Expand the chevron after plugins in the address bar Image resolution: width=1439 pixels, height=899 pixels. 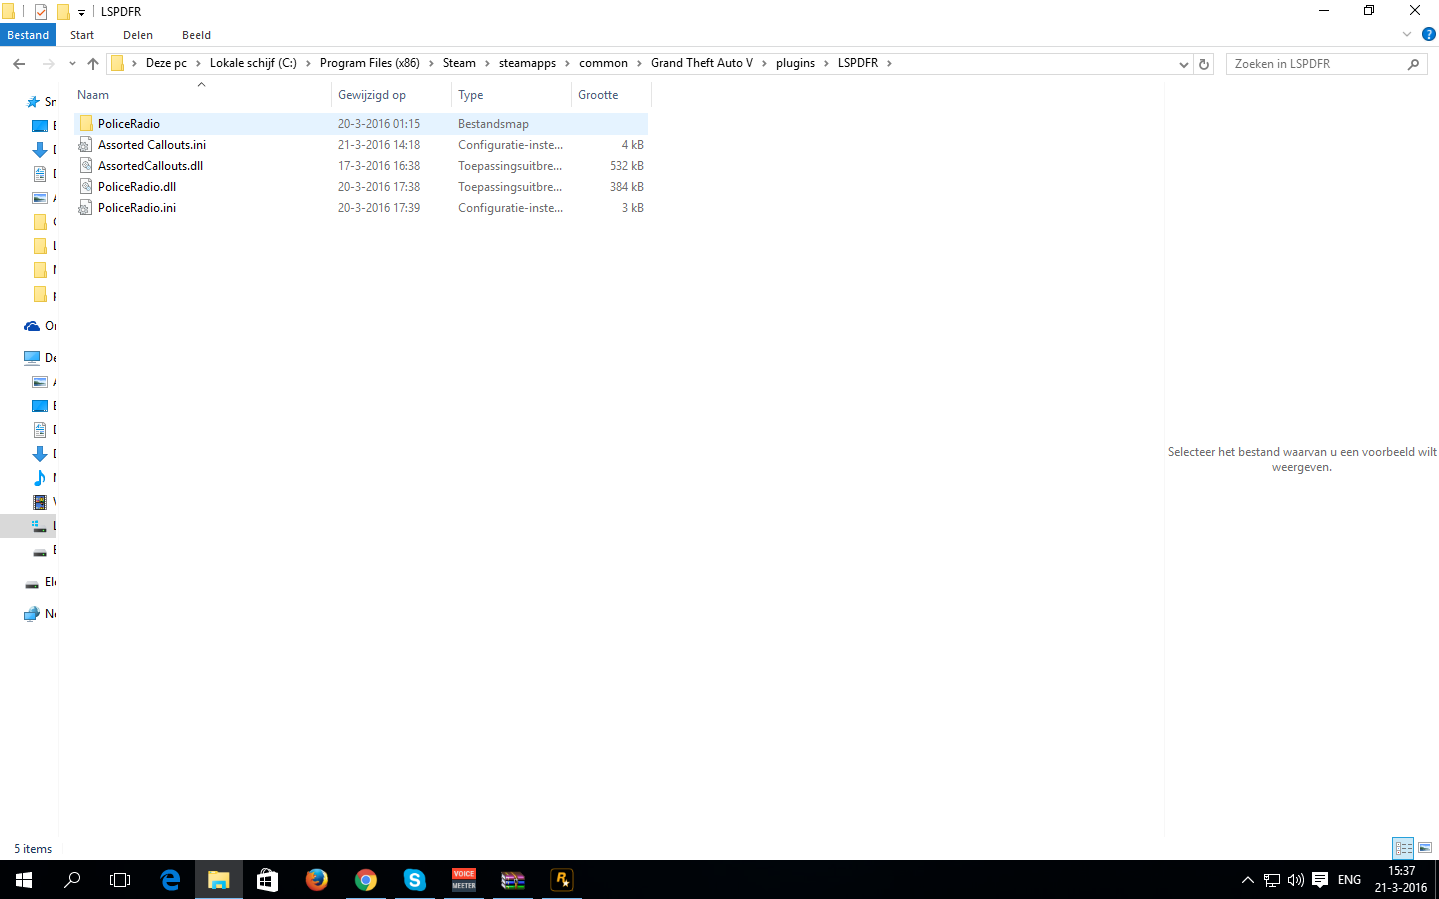826,63
